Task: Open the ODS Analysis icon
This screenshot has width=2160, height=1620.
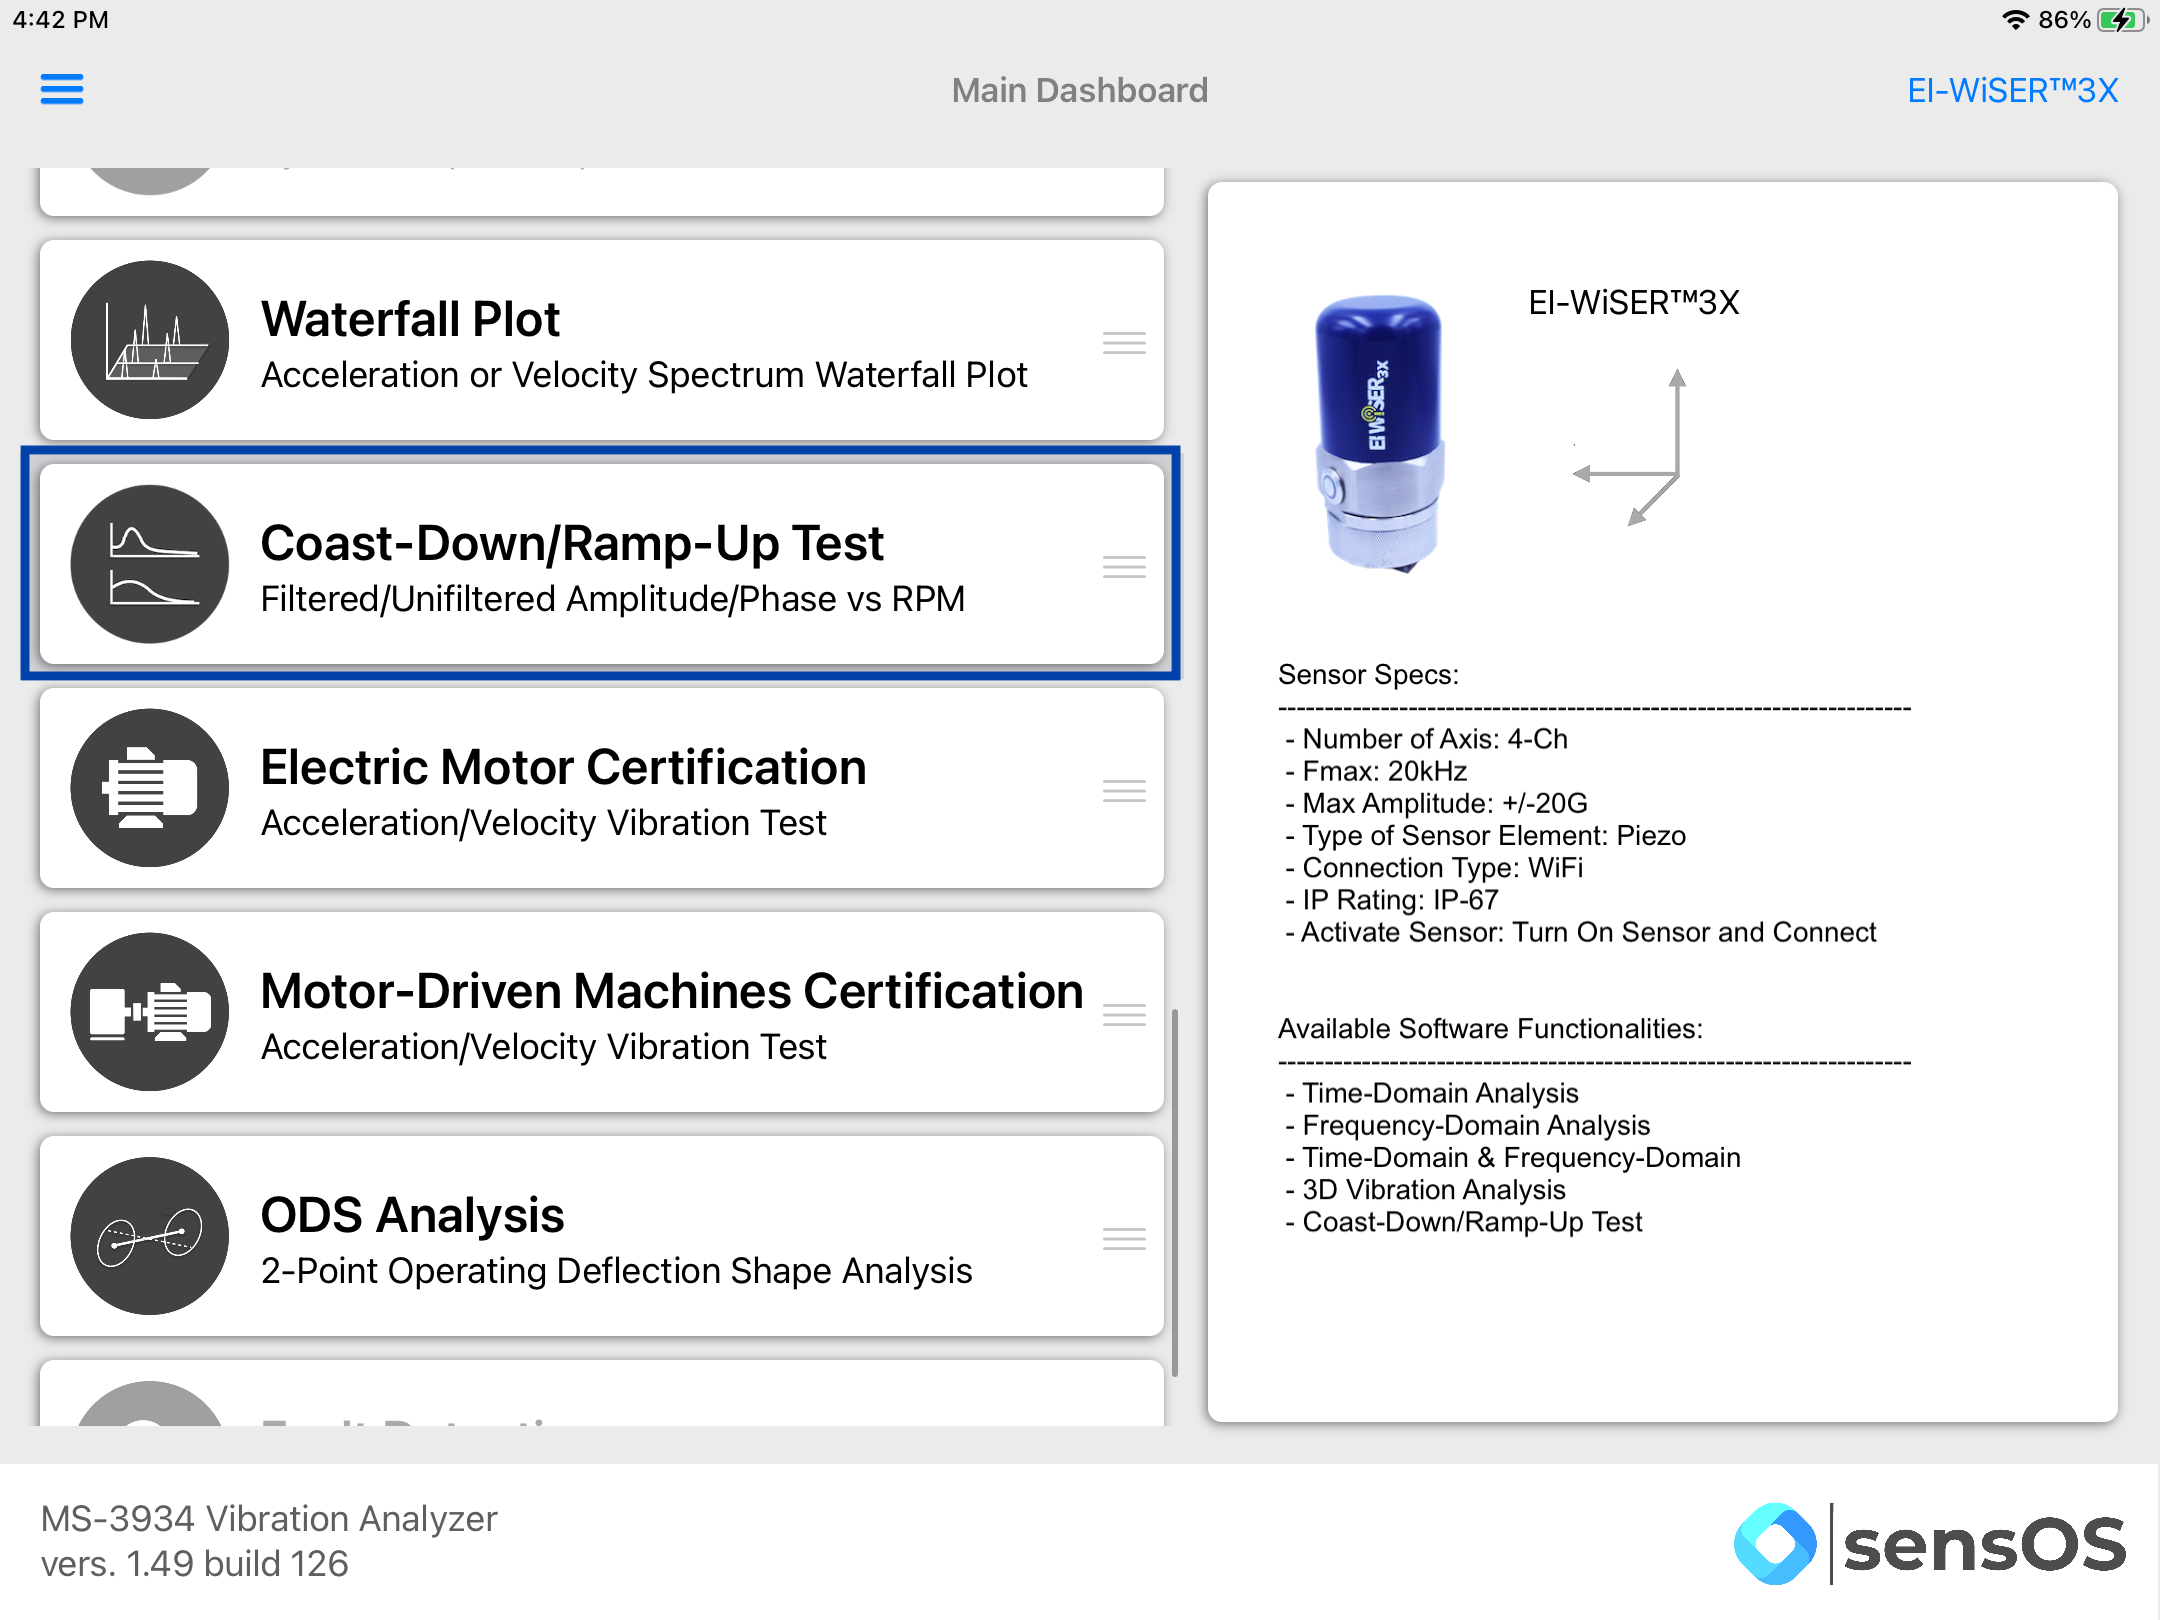Action: pyautogui.click(x=150, y=1236)
